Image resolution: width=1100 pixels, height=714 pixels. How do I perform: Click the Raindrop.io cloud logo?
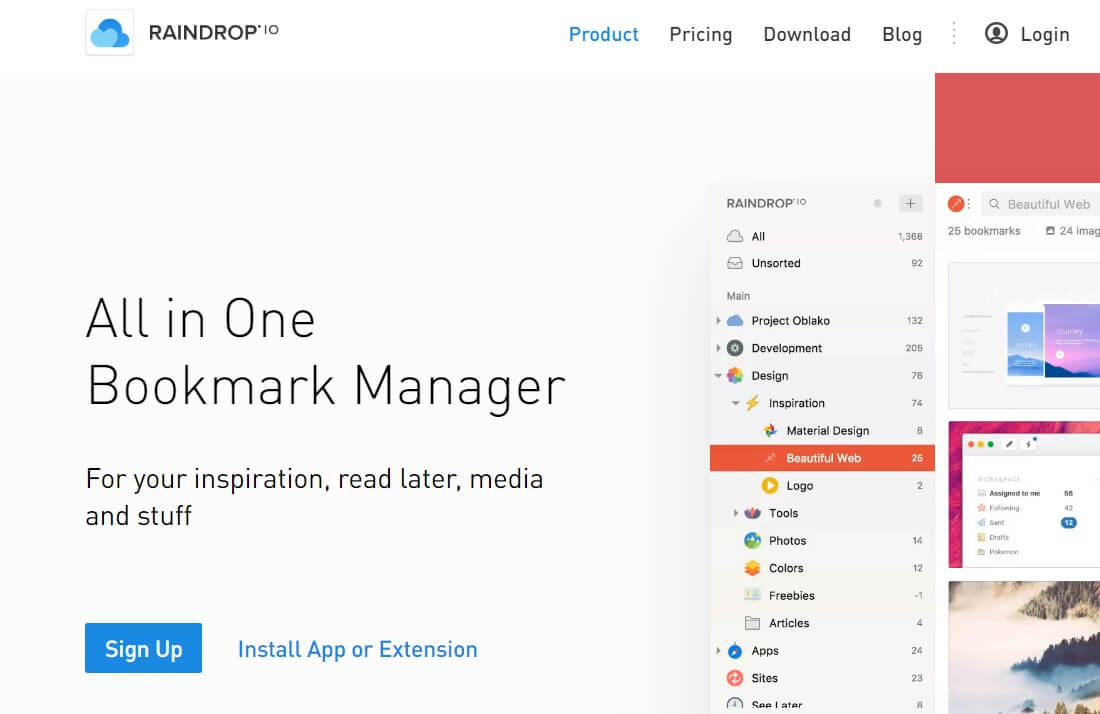109,33
